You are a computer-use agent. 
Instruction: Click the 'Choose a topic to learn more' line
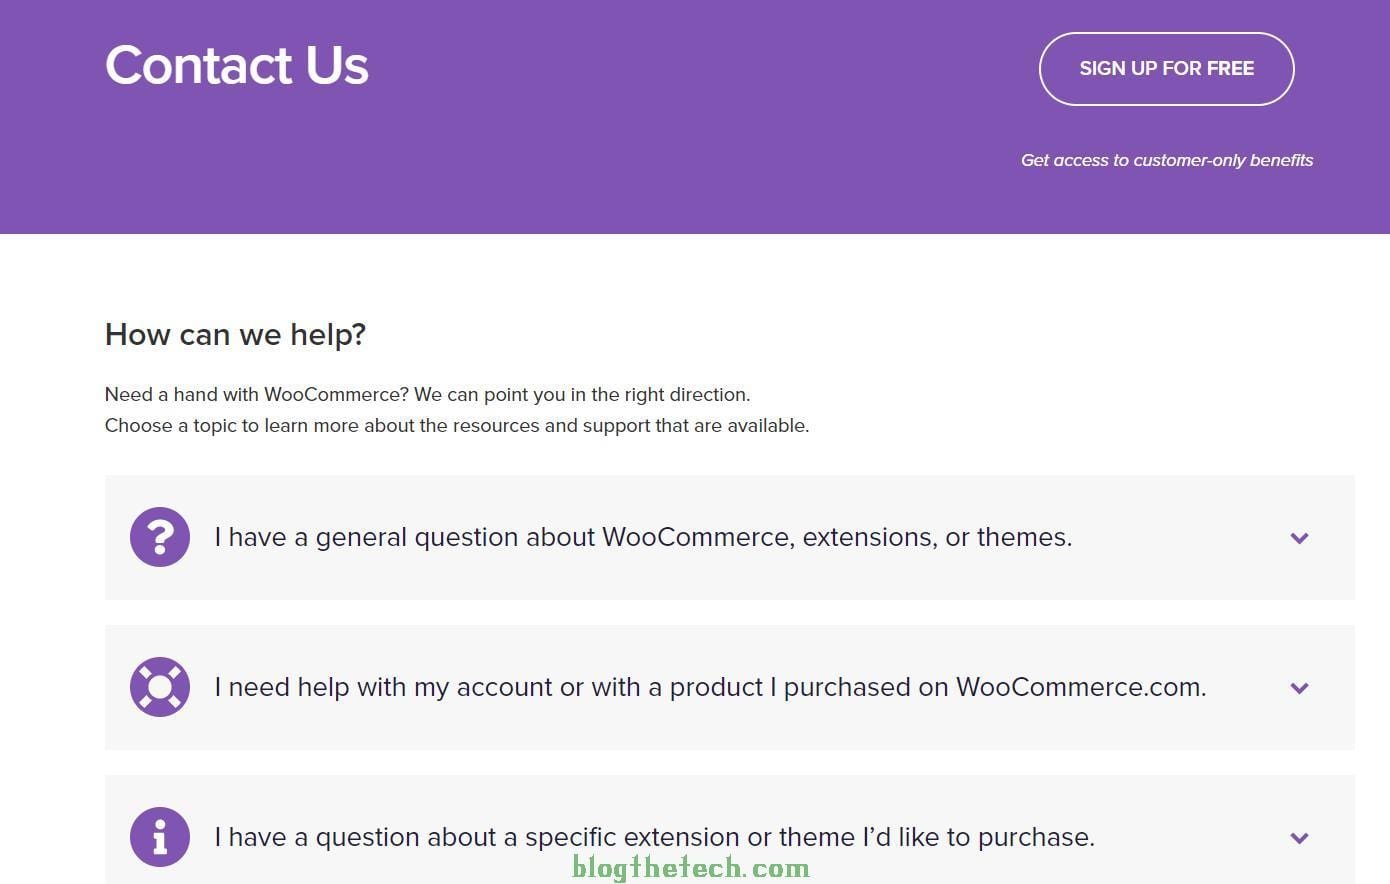[456, 426]
